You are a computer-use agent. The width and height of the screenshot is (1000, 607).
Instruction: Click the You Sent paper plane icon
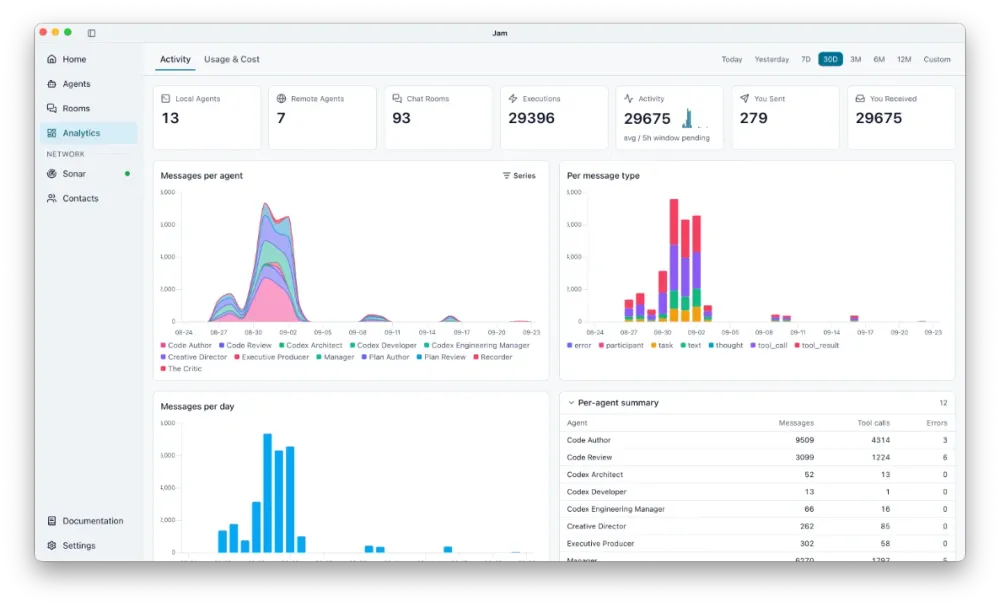coord(744,99)
